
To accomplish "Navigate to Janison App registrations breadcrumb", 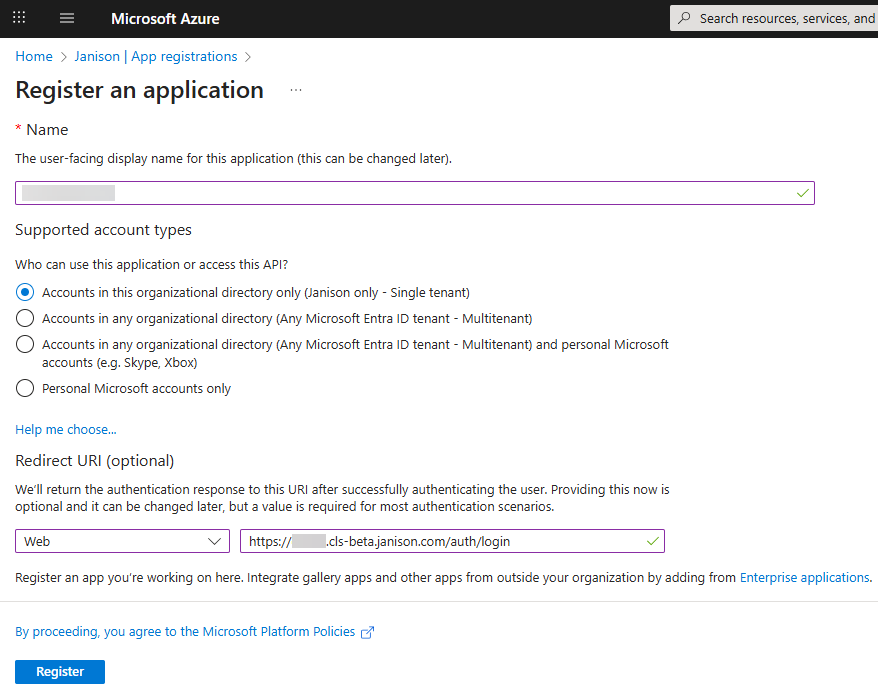I will coord(156,57).
